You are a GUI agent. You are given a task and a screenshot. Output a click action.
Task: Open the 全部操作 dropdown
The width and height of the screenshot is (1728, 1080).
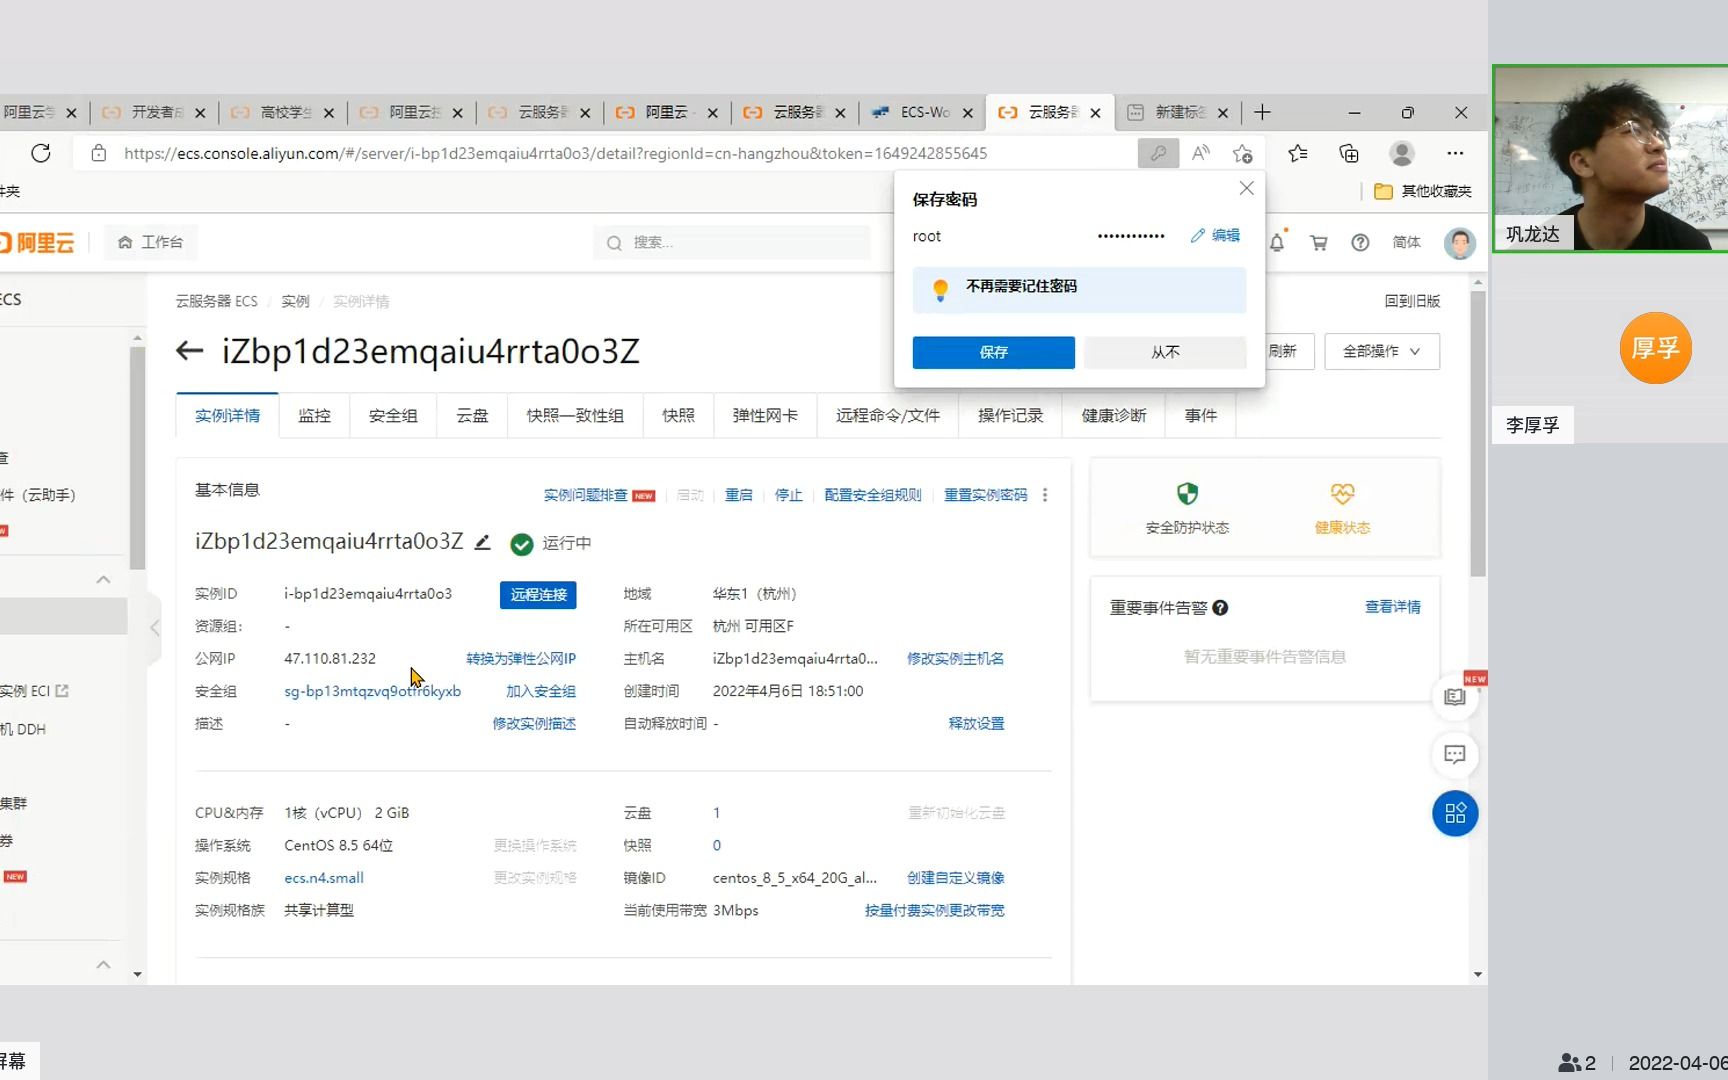1382,351
